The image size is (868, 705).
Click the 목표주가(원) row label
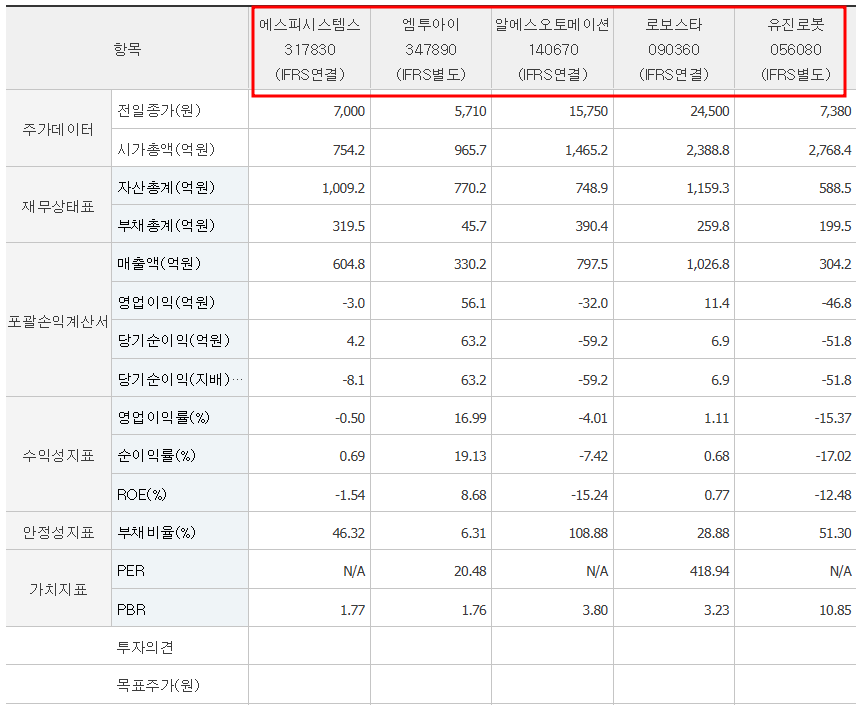click(x=158, y=685)
